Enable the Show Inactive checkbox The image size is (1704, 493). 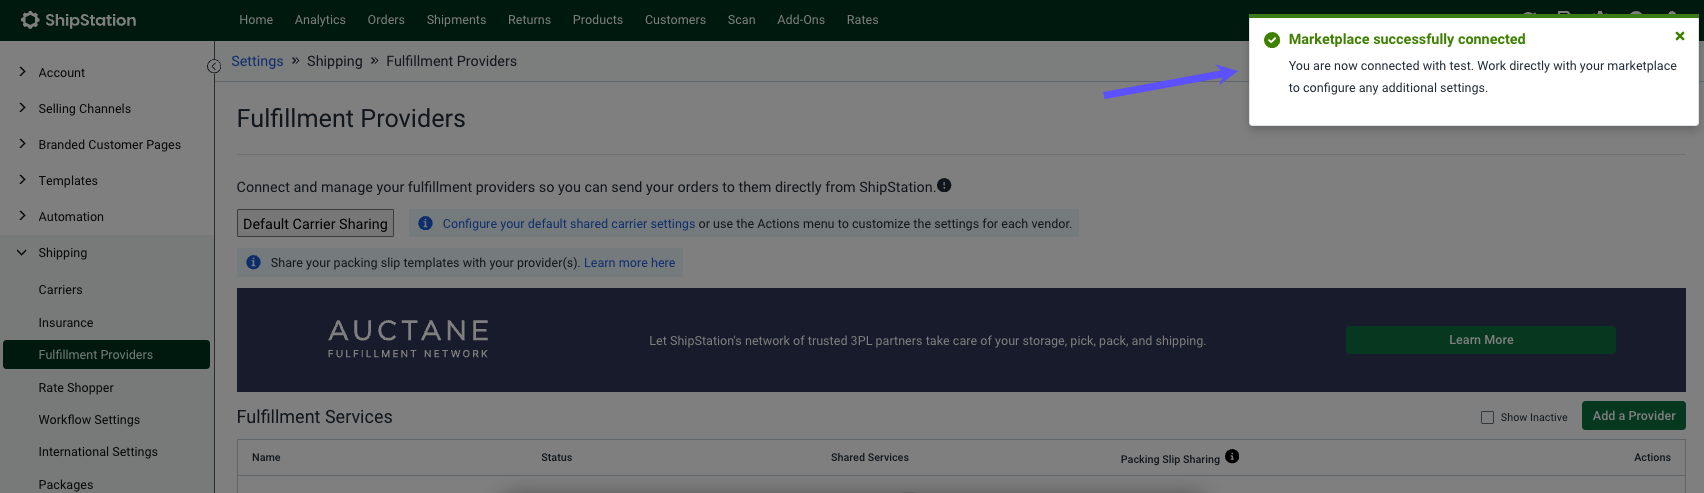click(1487, 417)
